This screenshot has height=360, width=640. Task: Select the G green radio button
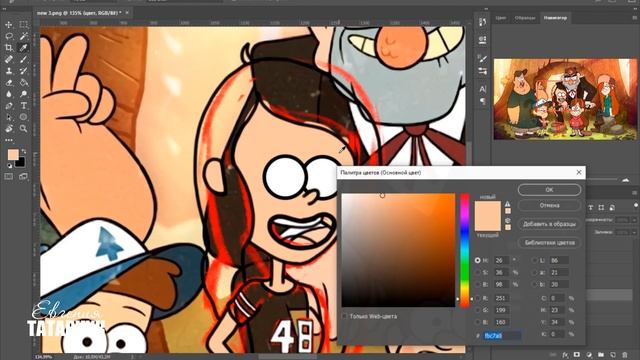(478, 310)
